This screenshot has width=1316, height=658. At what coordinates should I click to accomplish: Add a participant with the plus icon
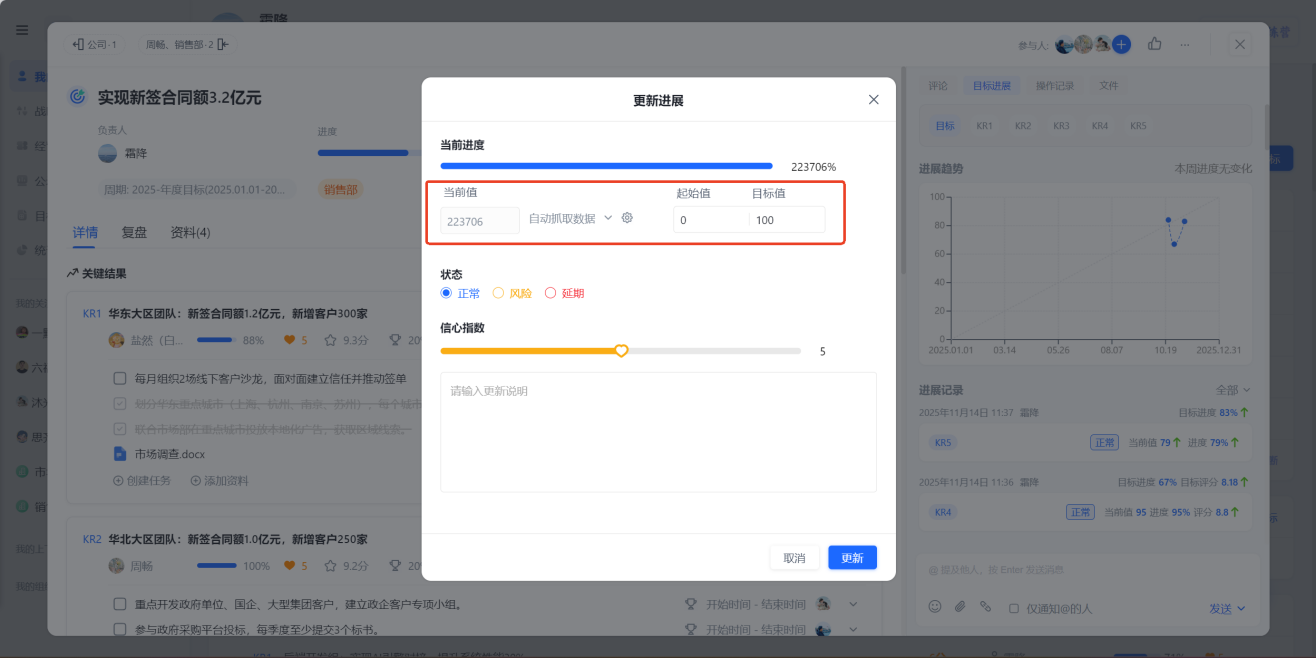point(1121,44)
